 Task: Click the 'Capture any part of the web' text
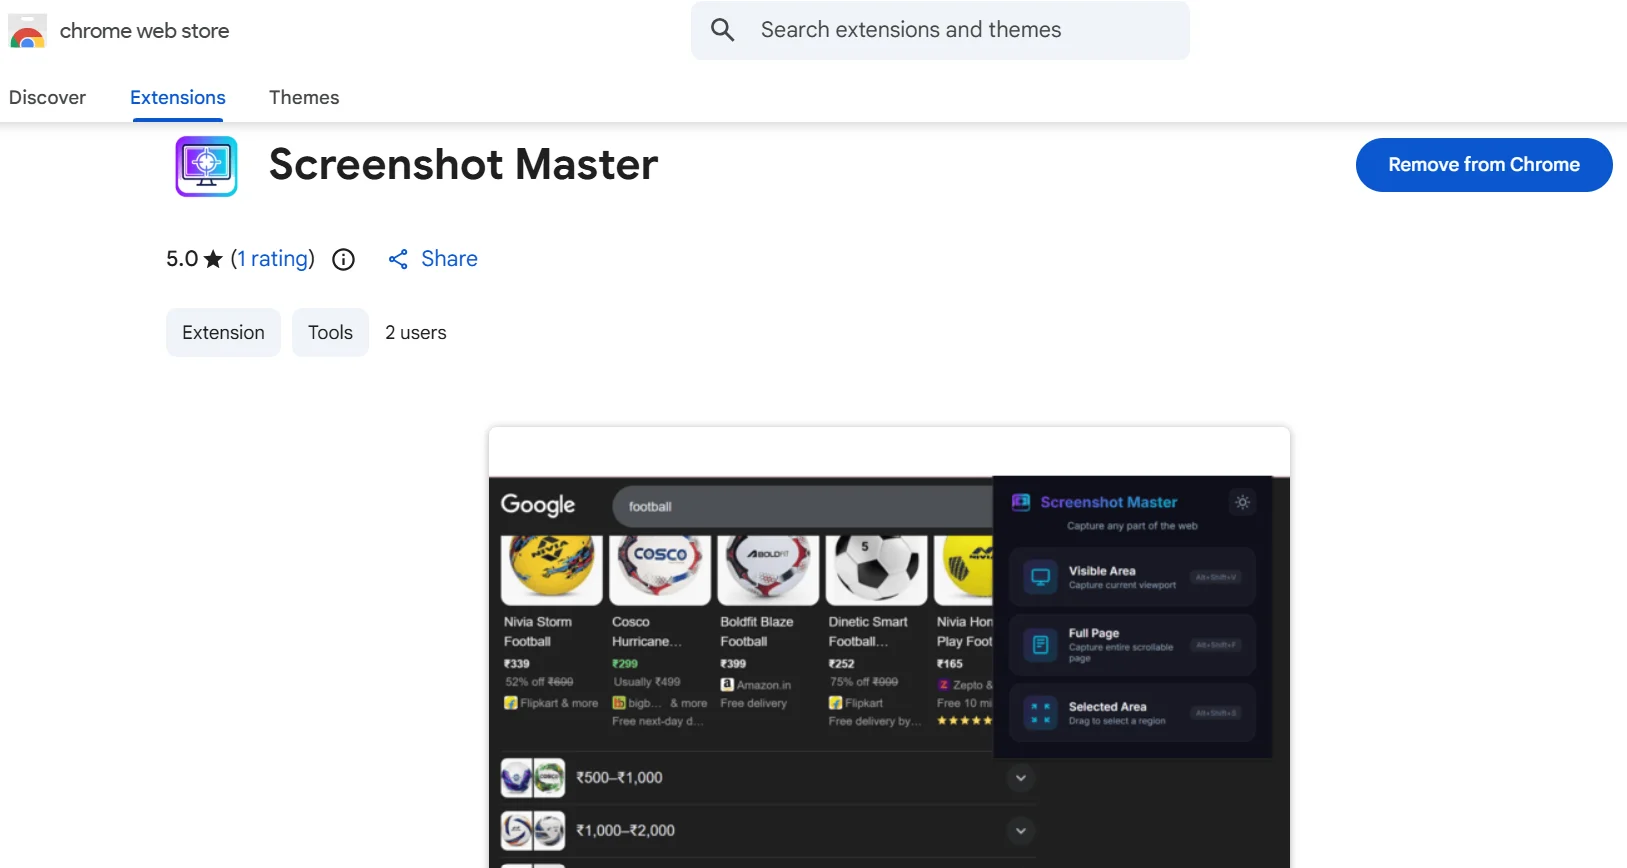(x=1132, y=526)
